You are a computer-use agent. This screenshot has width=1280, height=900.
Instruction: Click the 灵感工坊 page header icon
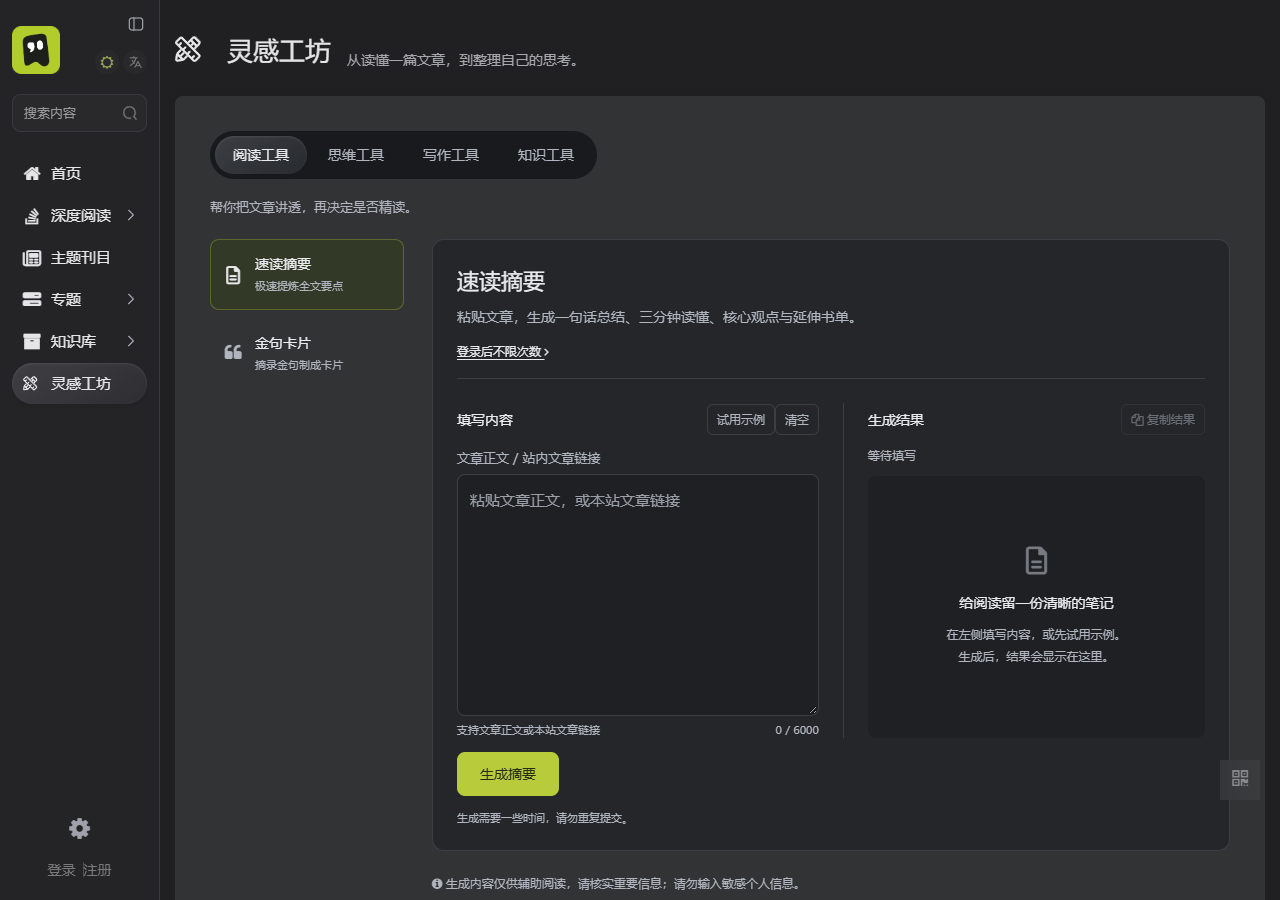tap(188, 49)
